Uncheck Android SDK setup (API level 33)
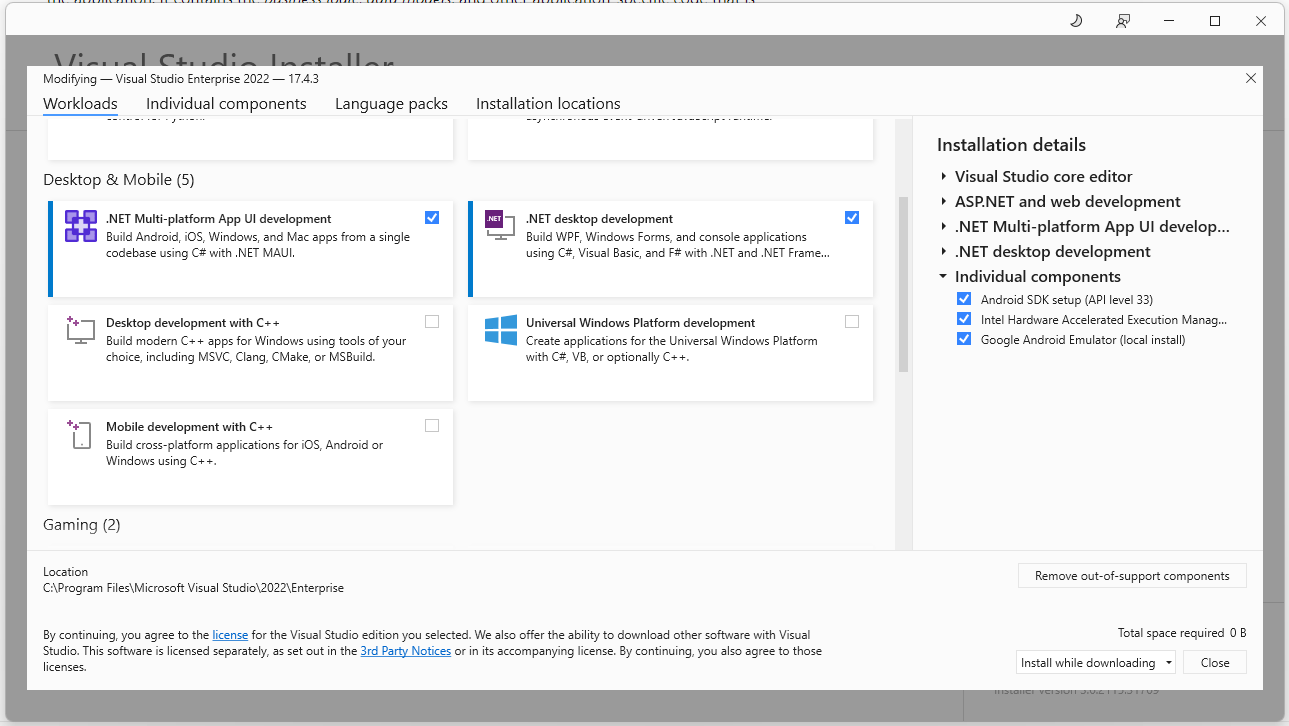This screenshot has height=726, width=1289. pyautogui.click(x=964, y=299)
